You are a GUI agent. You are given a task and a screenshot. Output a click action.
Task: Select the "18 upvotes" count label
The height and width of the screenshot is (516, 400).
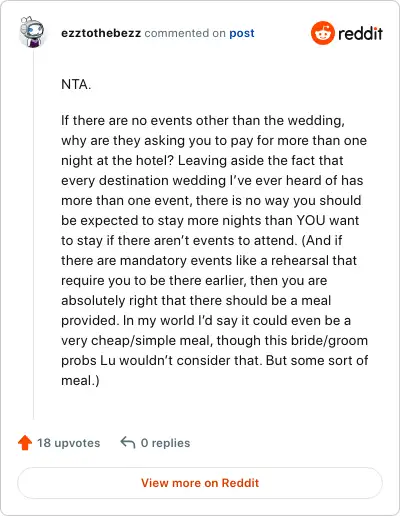(x=69, y=443)
